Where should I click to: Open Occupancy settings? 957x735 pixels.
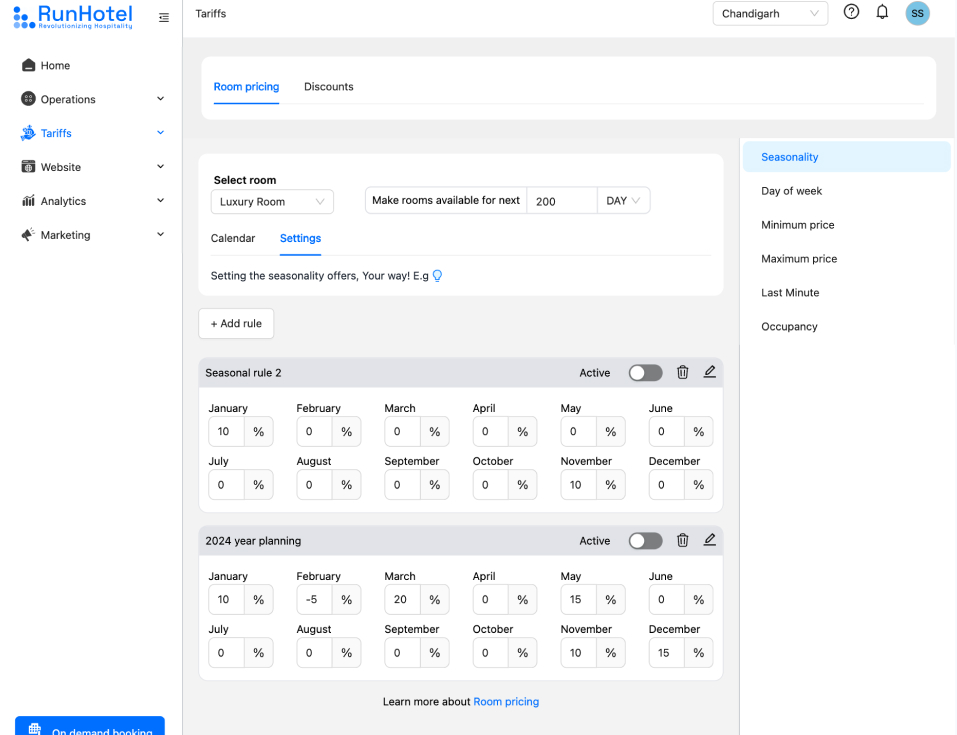click(x=789, y=327)
